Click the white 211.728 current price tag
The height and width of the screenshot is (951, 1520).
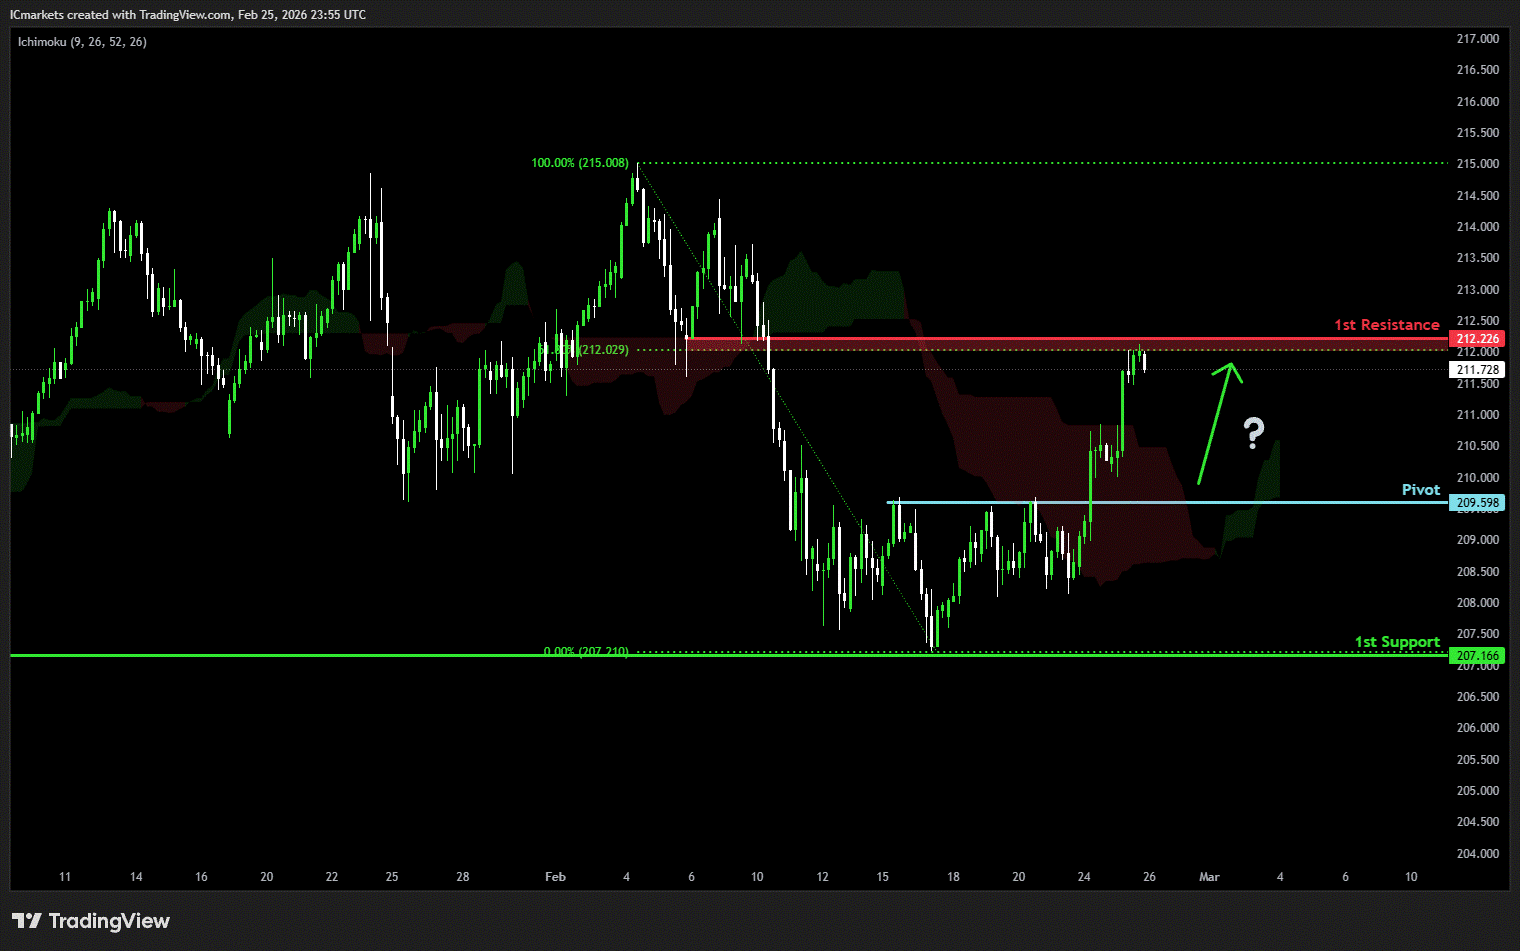pos(1477,370)
